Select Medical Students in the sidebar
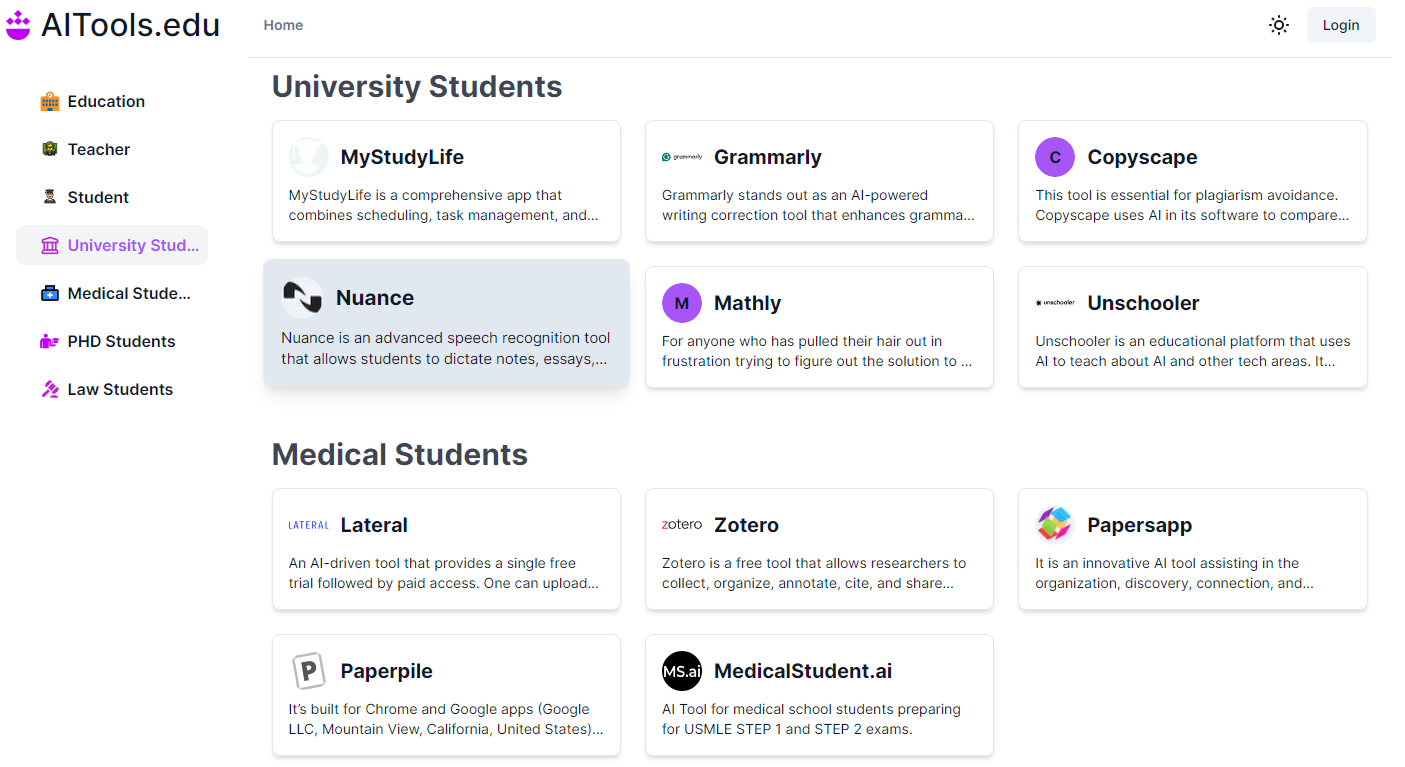 (128, 293)
